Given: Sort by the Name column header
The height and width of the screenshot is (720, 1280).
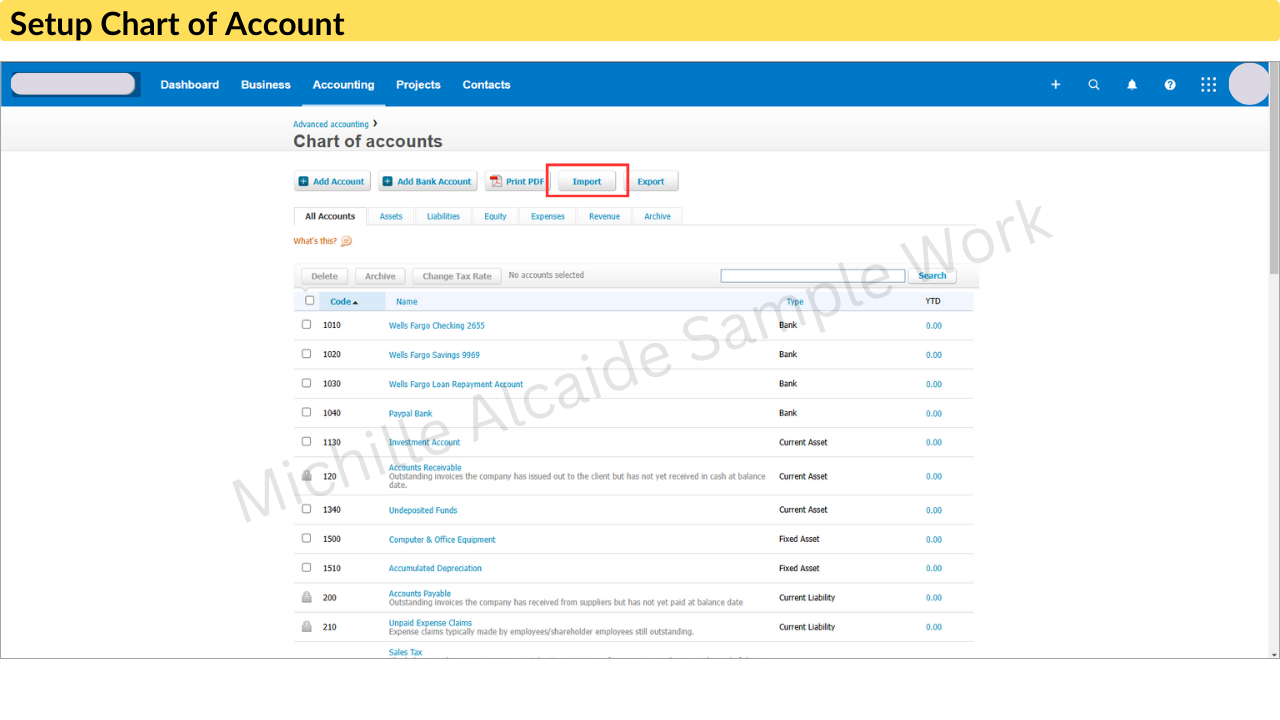Looking at the screenshot, I should [407, 301].
